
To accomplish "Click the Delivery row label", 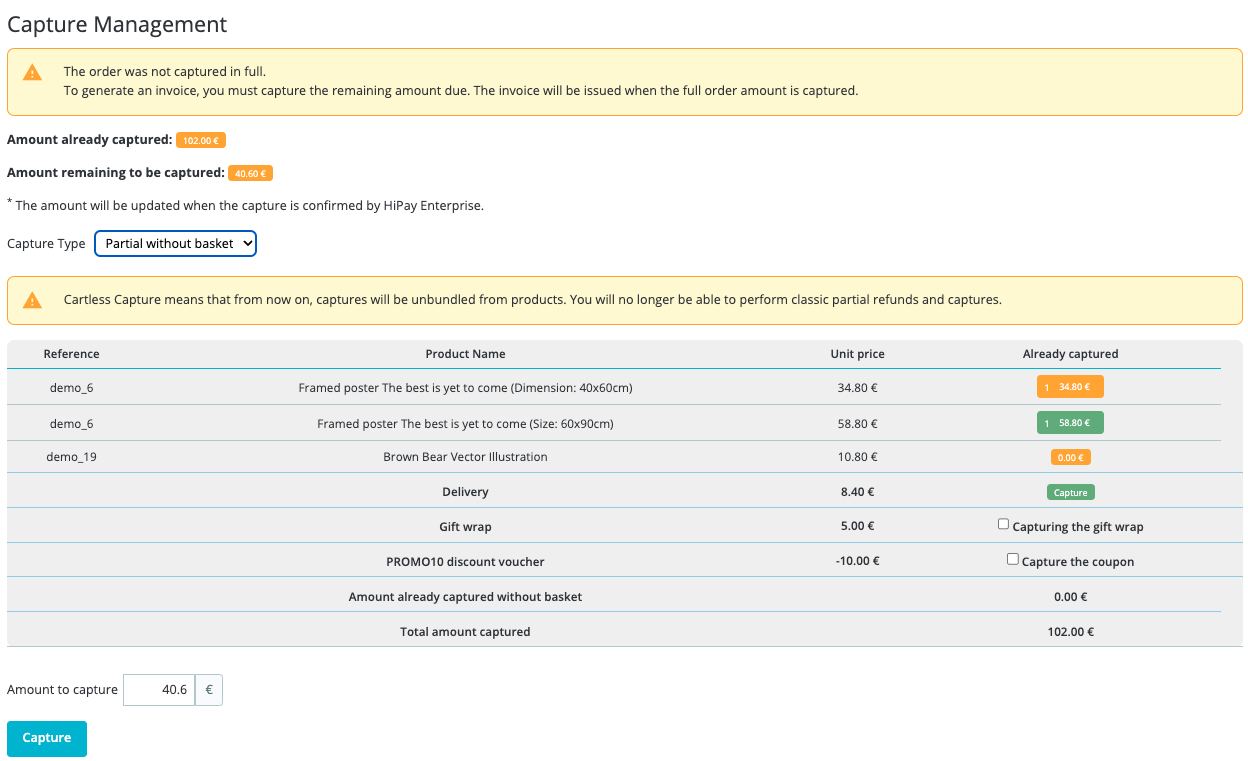I will pyautogui.click(x=465, y=492).
